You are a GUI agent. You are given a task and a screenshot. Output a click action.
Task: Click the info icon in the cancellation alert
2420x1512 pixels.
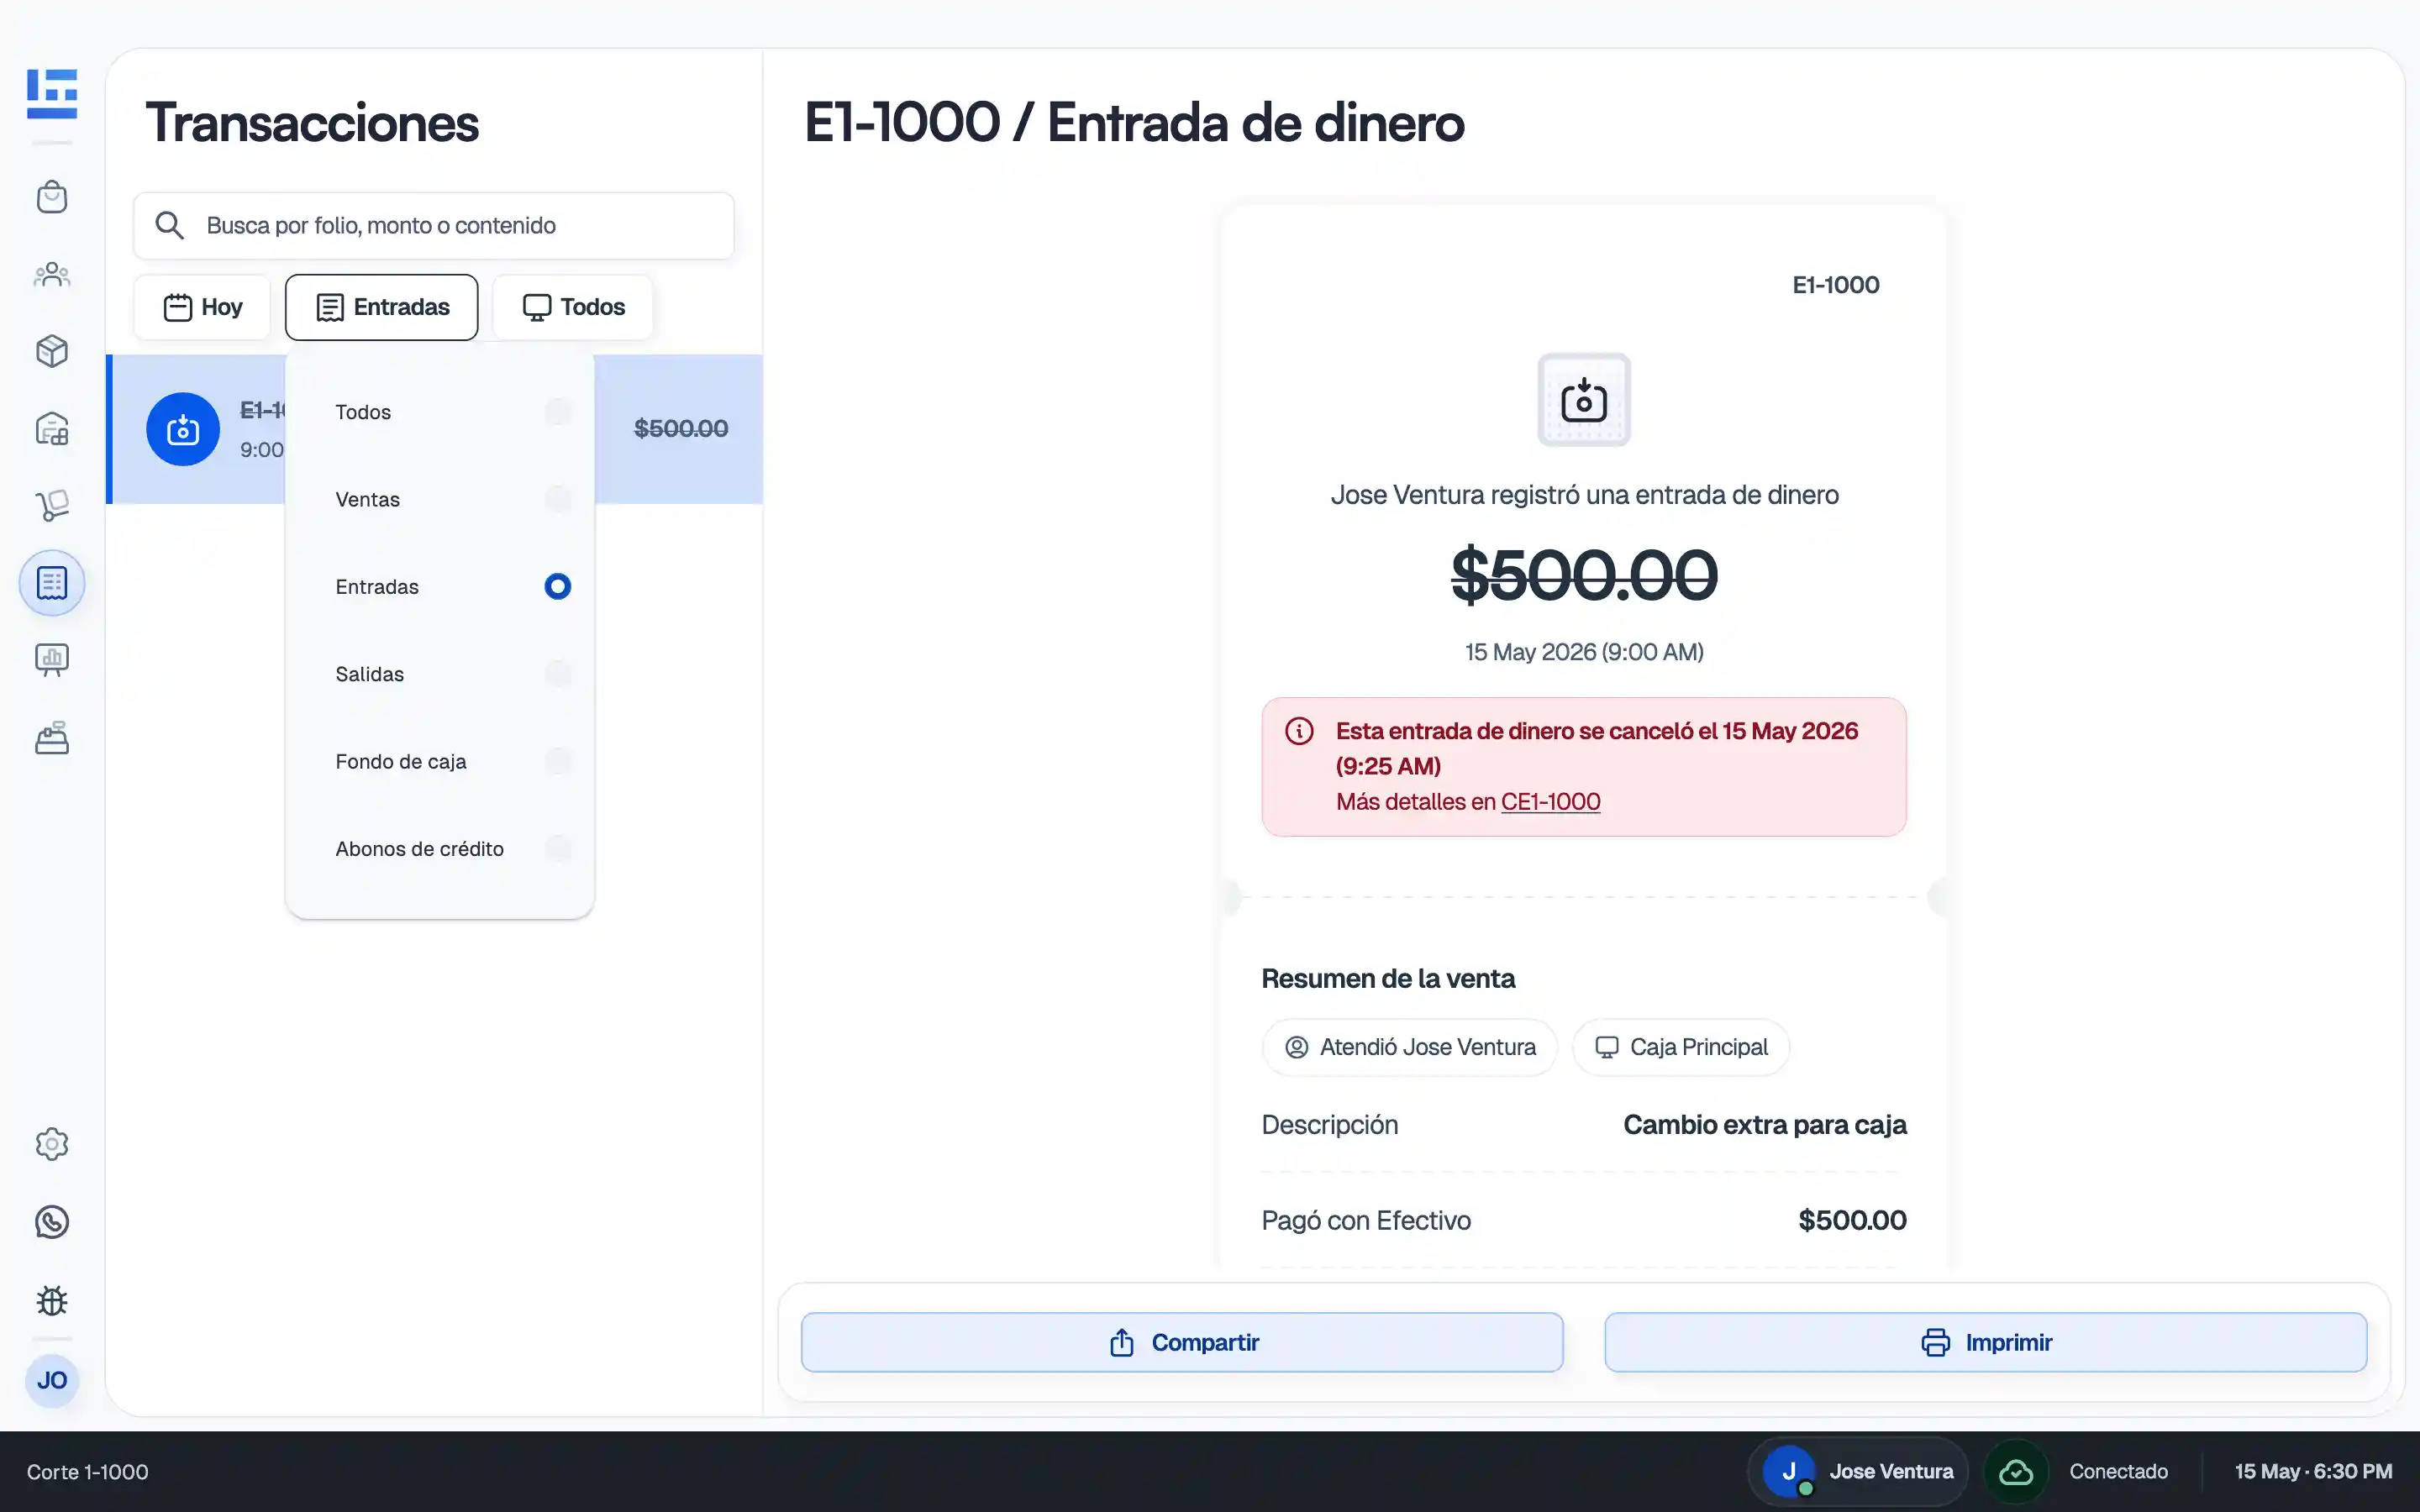(1299, 731)
